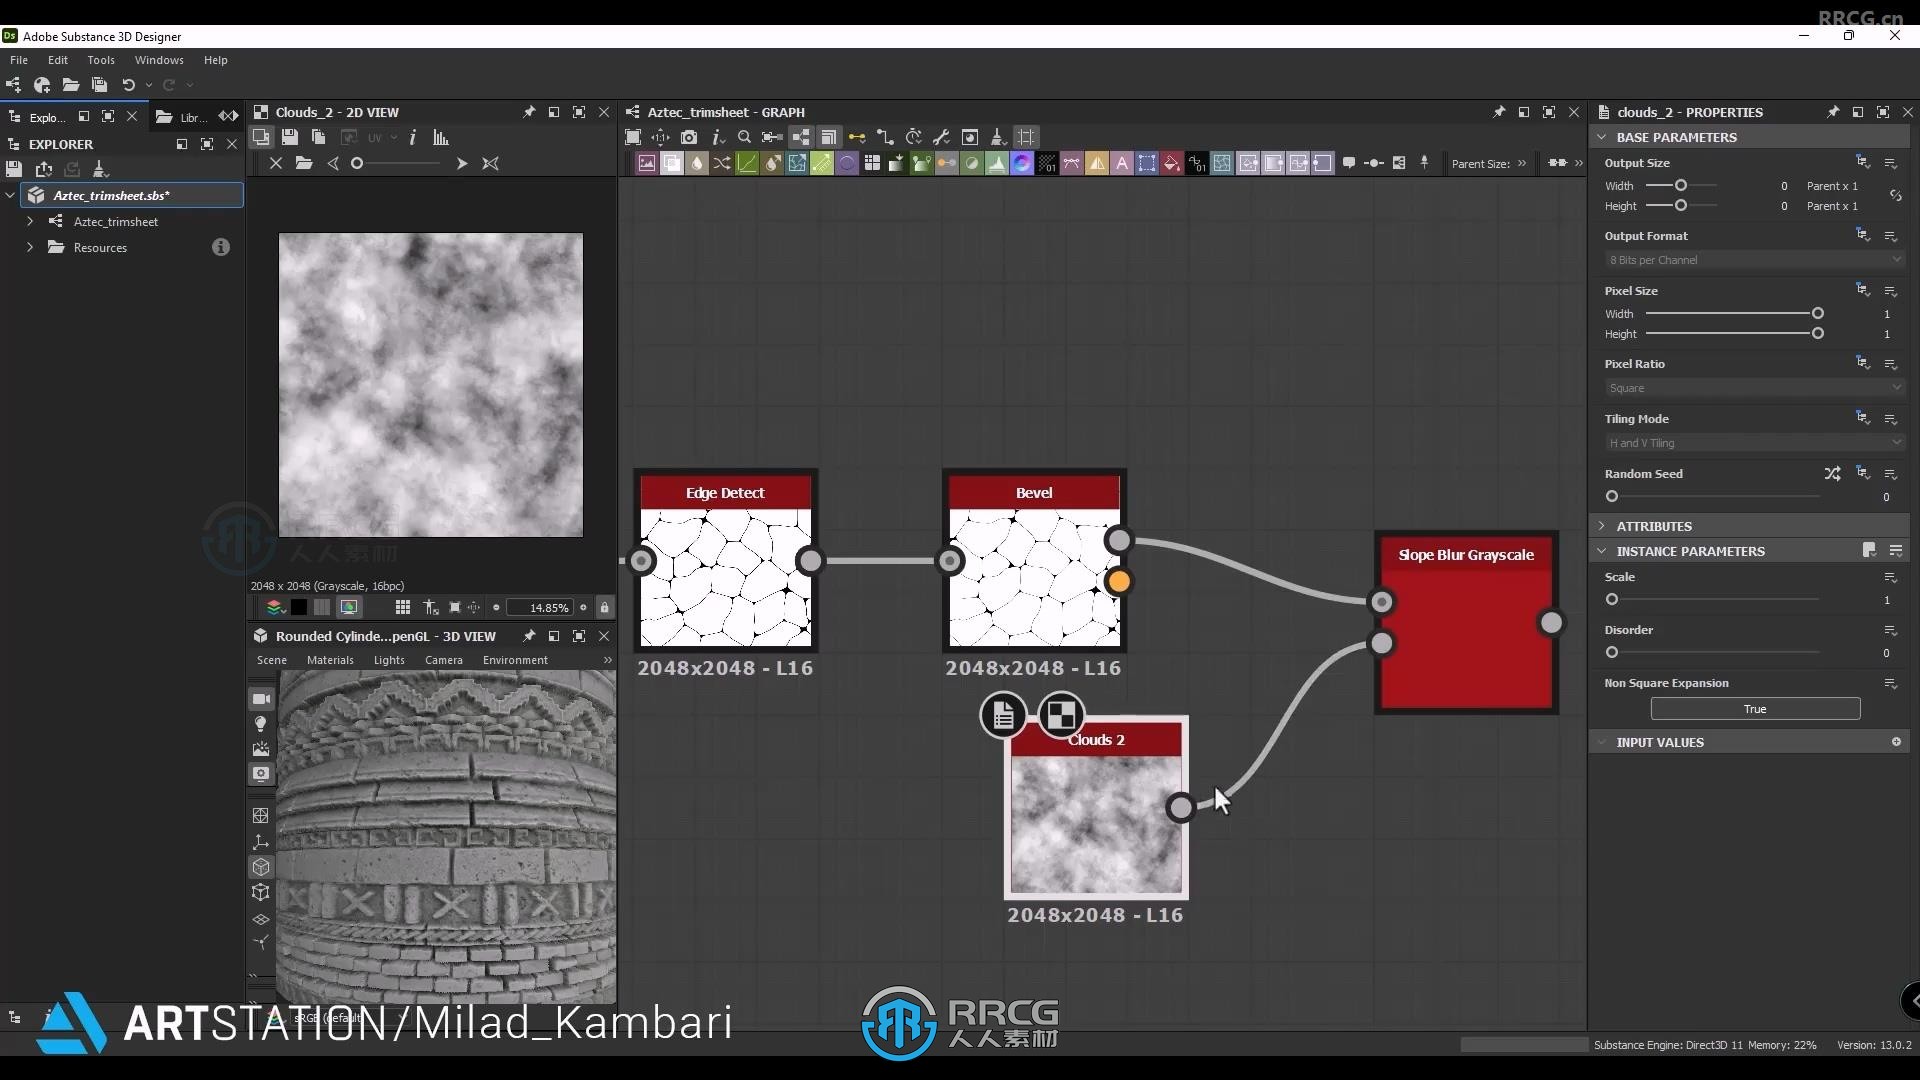Toggle graph output size link icon
The image size is (1920, 1080).
(x=1895, y=195)
